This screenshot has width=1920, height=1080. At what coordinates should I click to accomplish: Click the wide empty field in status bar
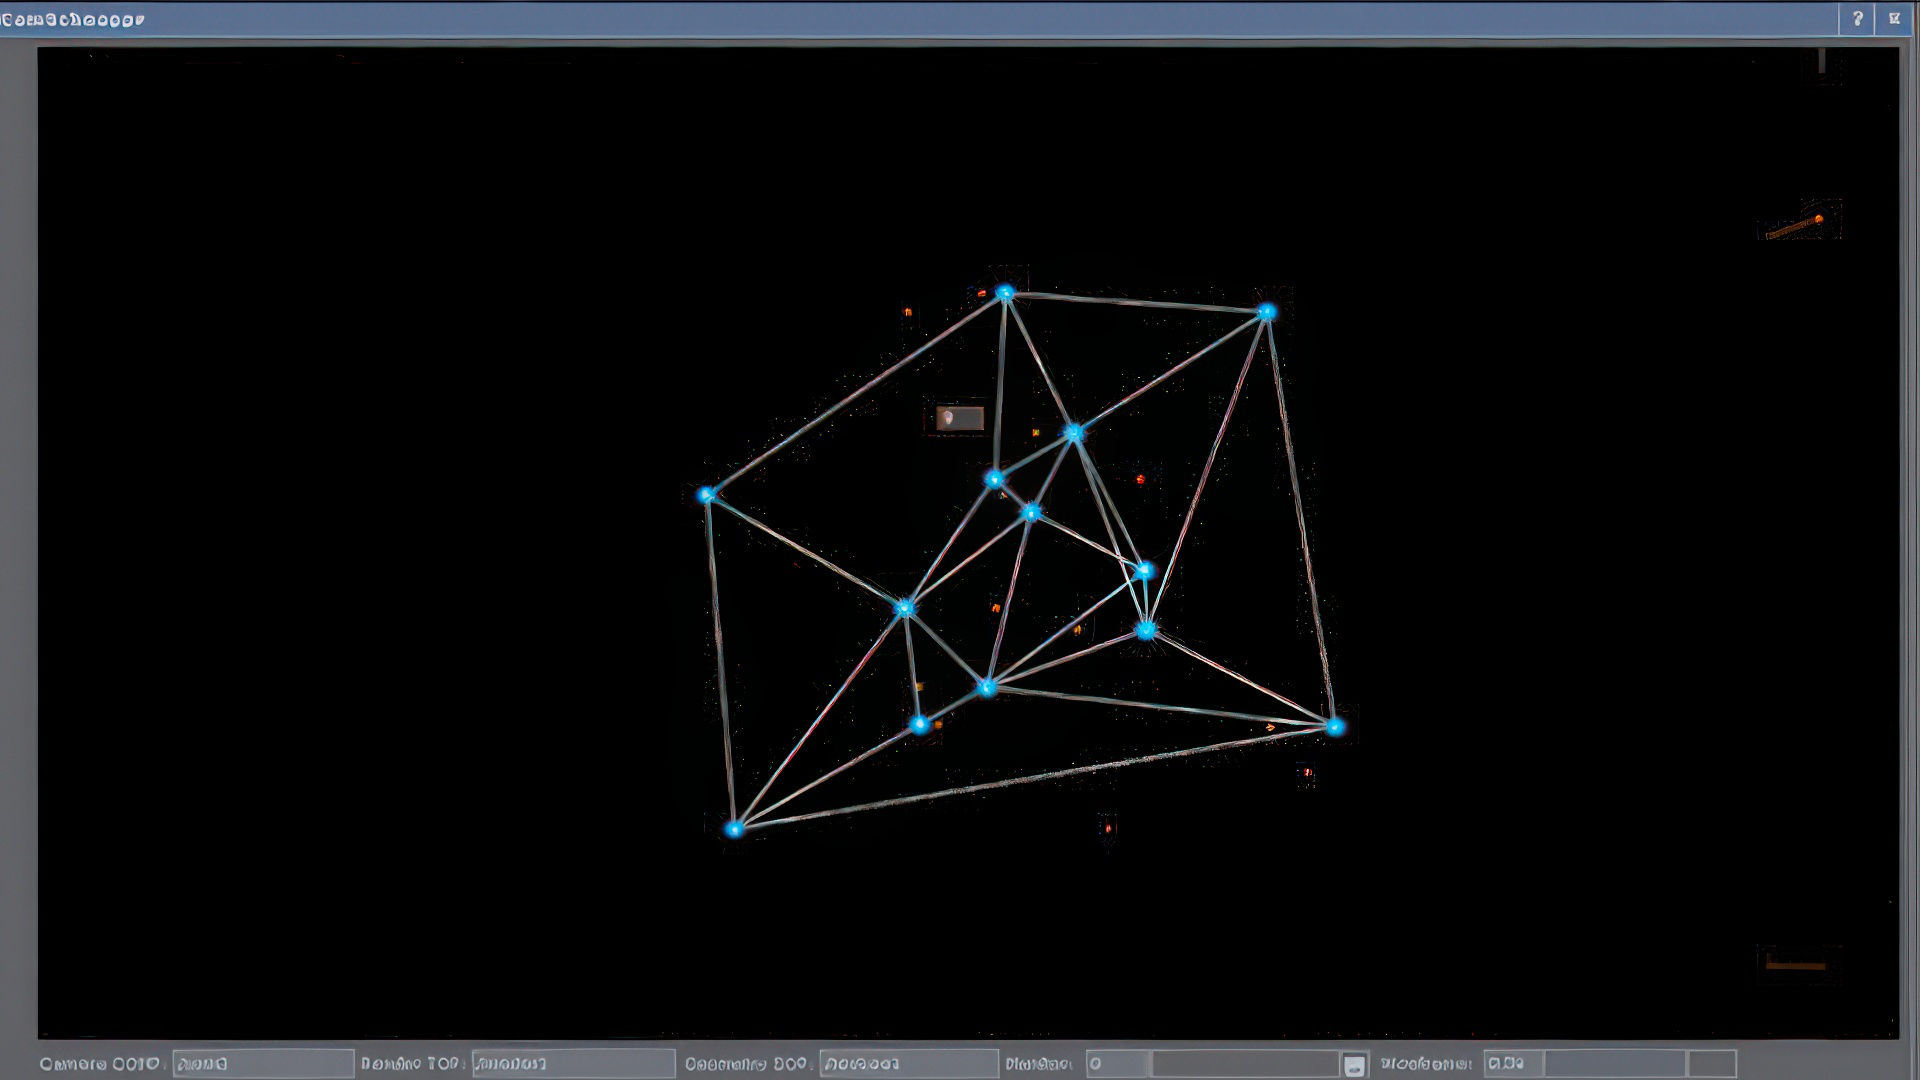1244,1064
